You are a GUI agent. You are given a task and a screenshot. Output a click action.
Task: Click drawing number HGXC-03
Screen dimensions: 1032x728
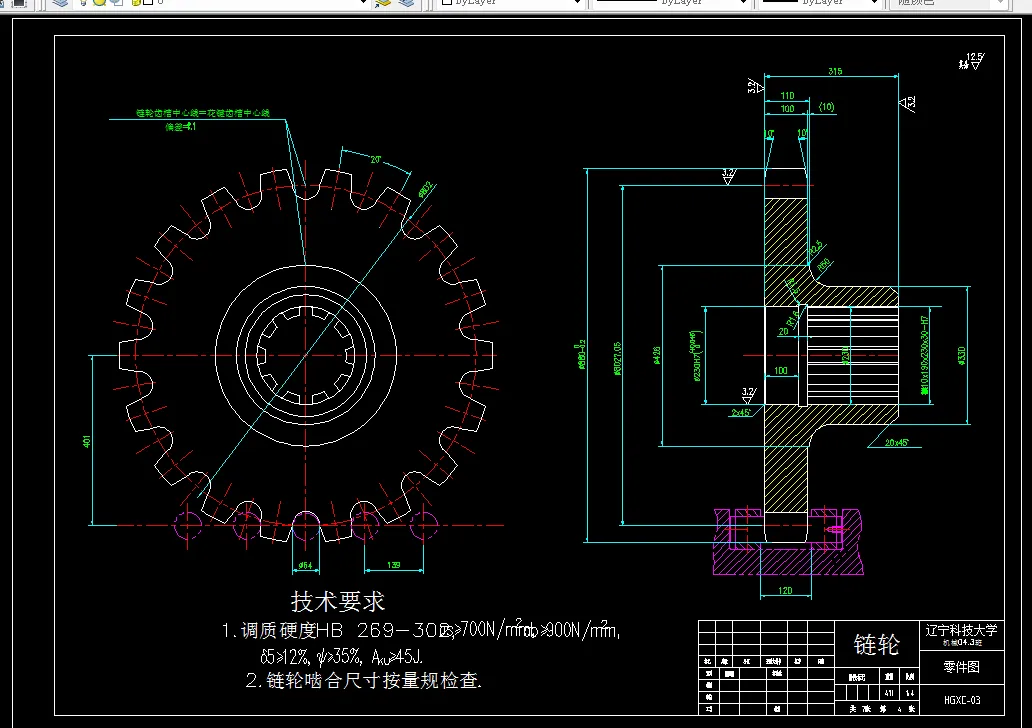pyautogui.click(x=962, y=700)
